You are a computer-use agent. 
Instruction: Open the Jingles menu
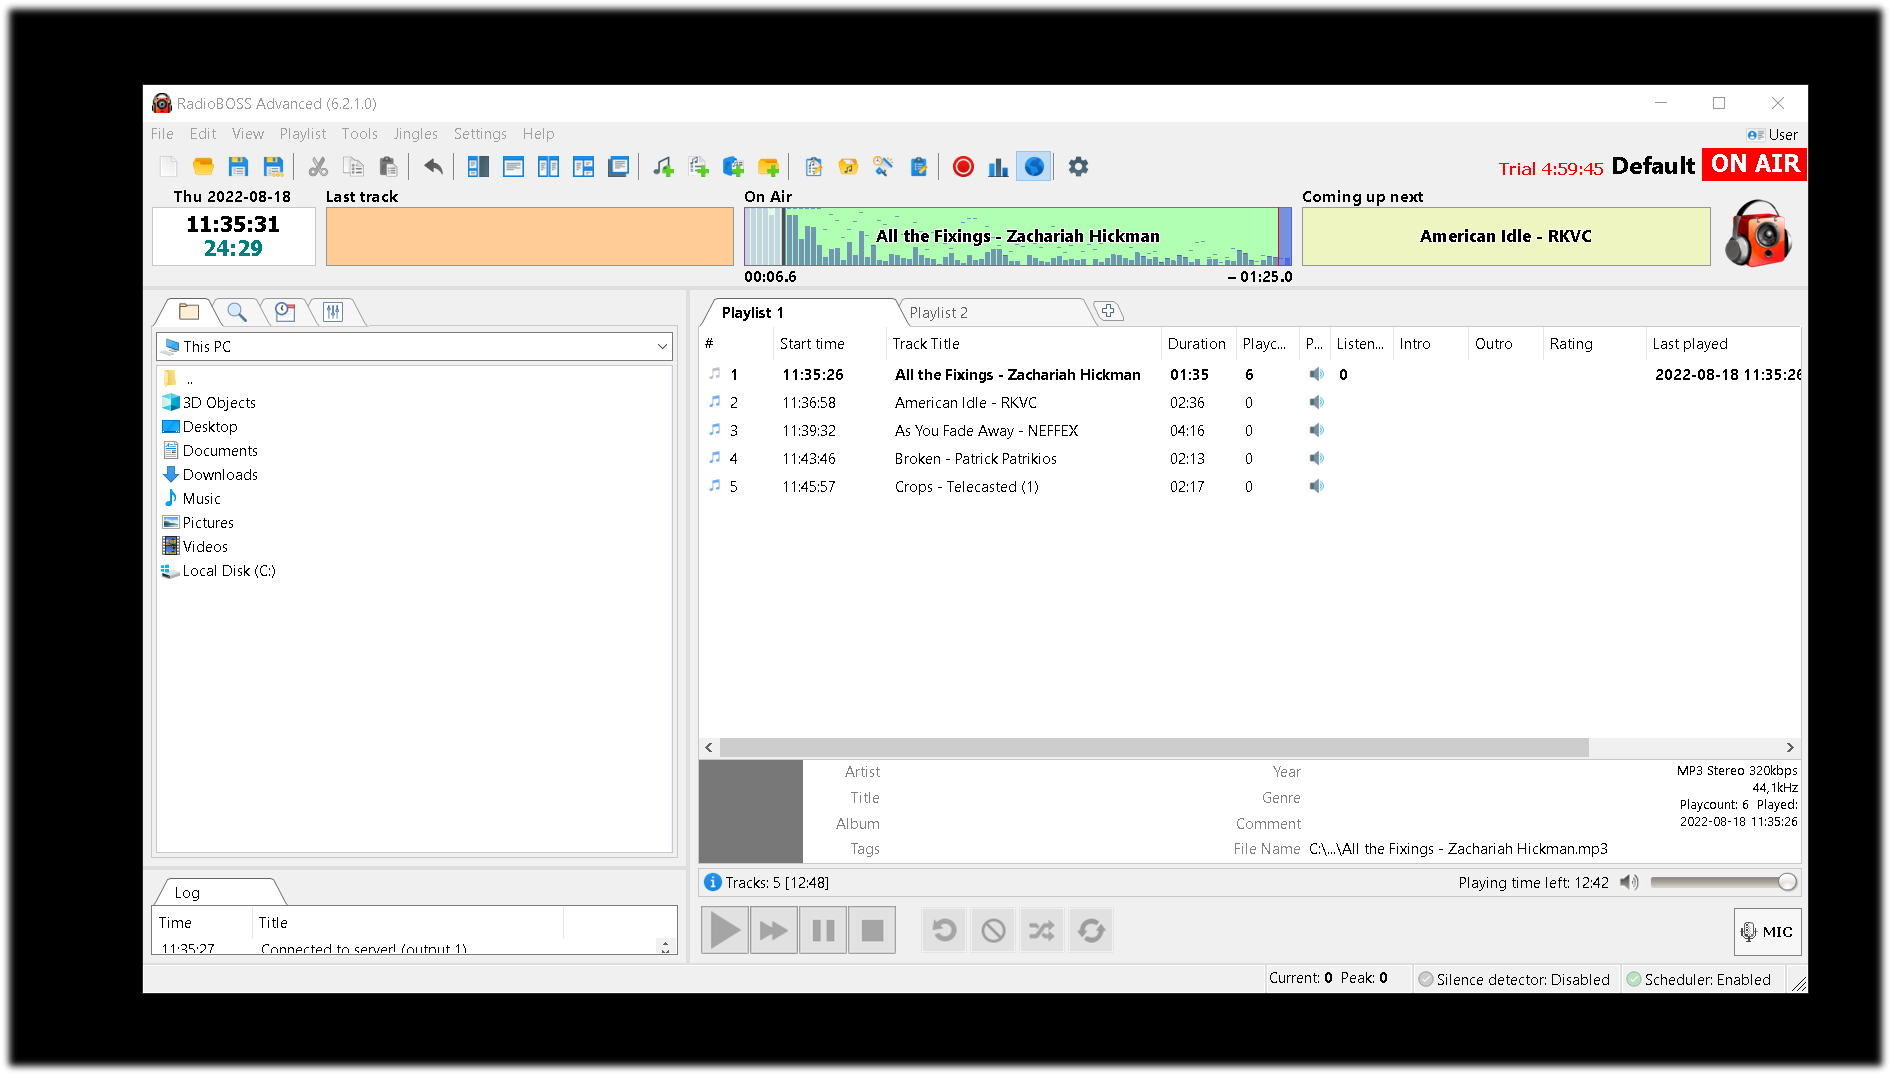415,134
